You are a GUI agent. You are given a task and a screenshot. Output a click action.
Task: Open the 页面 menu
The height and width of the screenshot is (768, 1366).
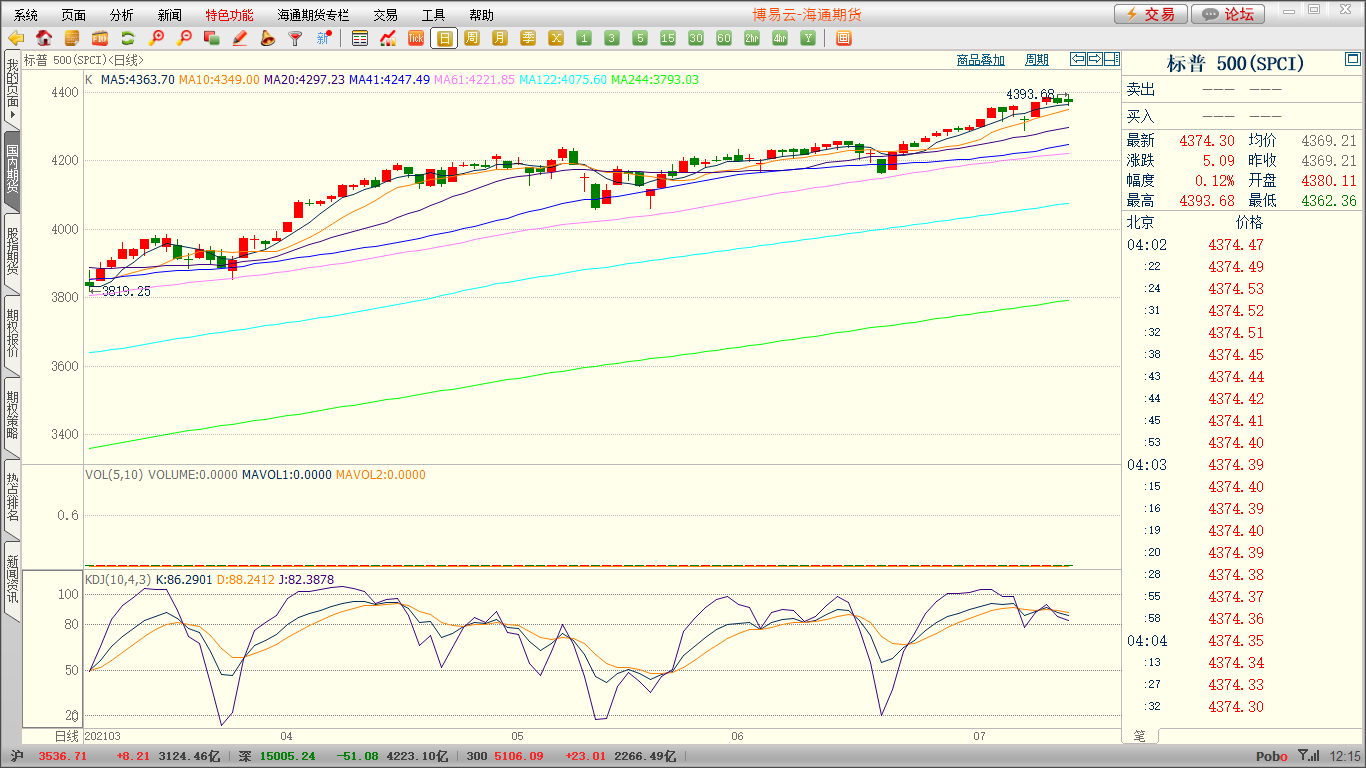(x=74, y=15)
